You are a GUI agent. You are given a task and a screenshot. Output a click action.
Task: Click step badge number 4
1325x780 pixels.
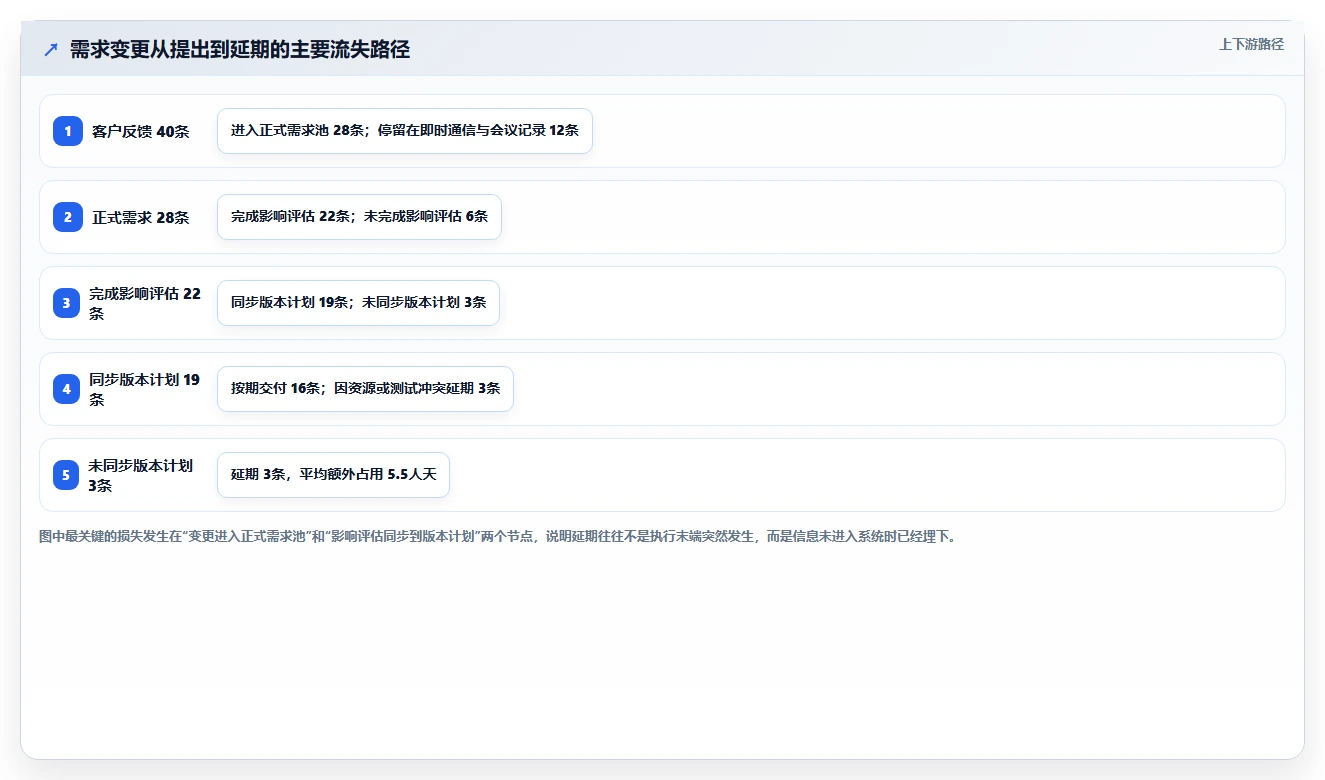[68, 389]
